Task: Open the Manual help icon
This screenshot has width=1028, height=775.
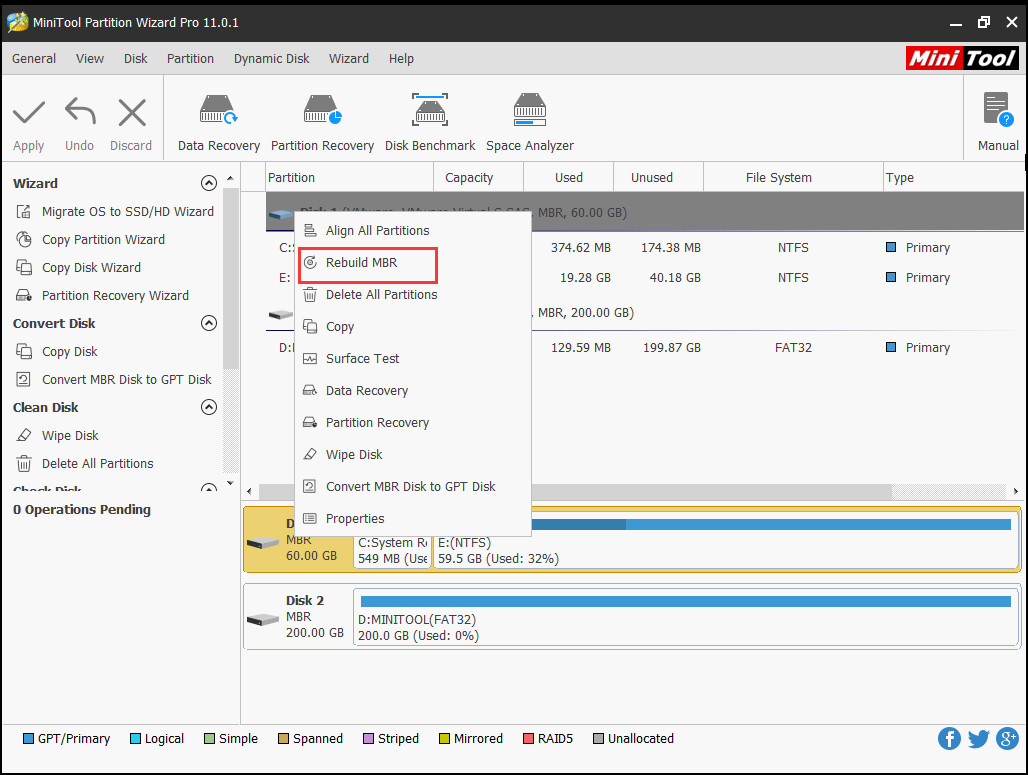Action: (998, 109)
